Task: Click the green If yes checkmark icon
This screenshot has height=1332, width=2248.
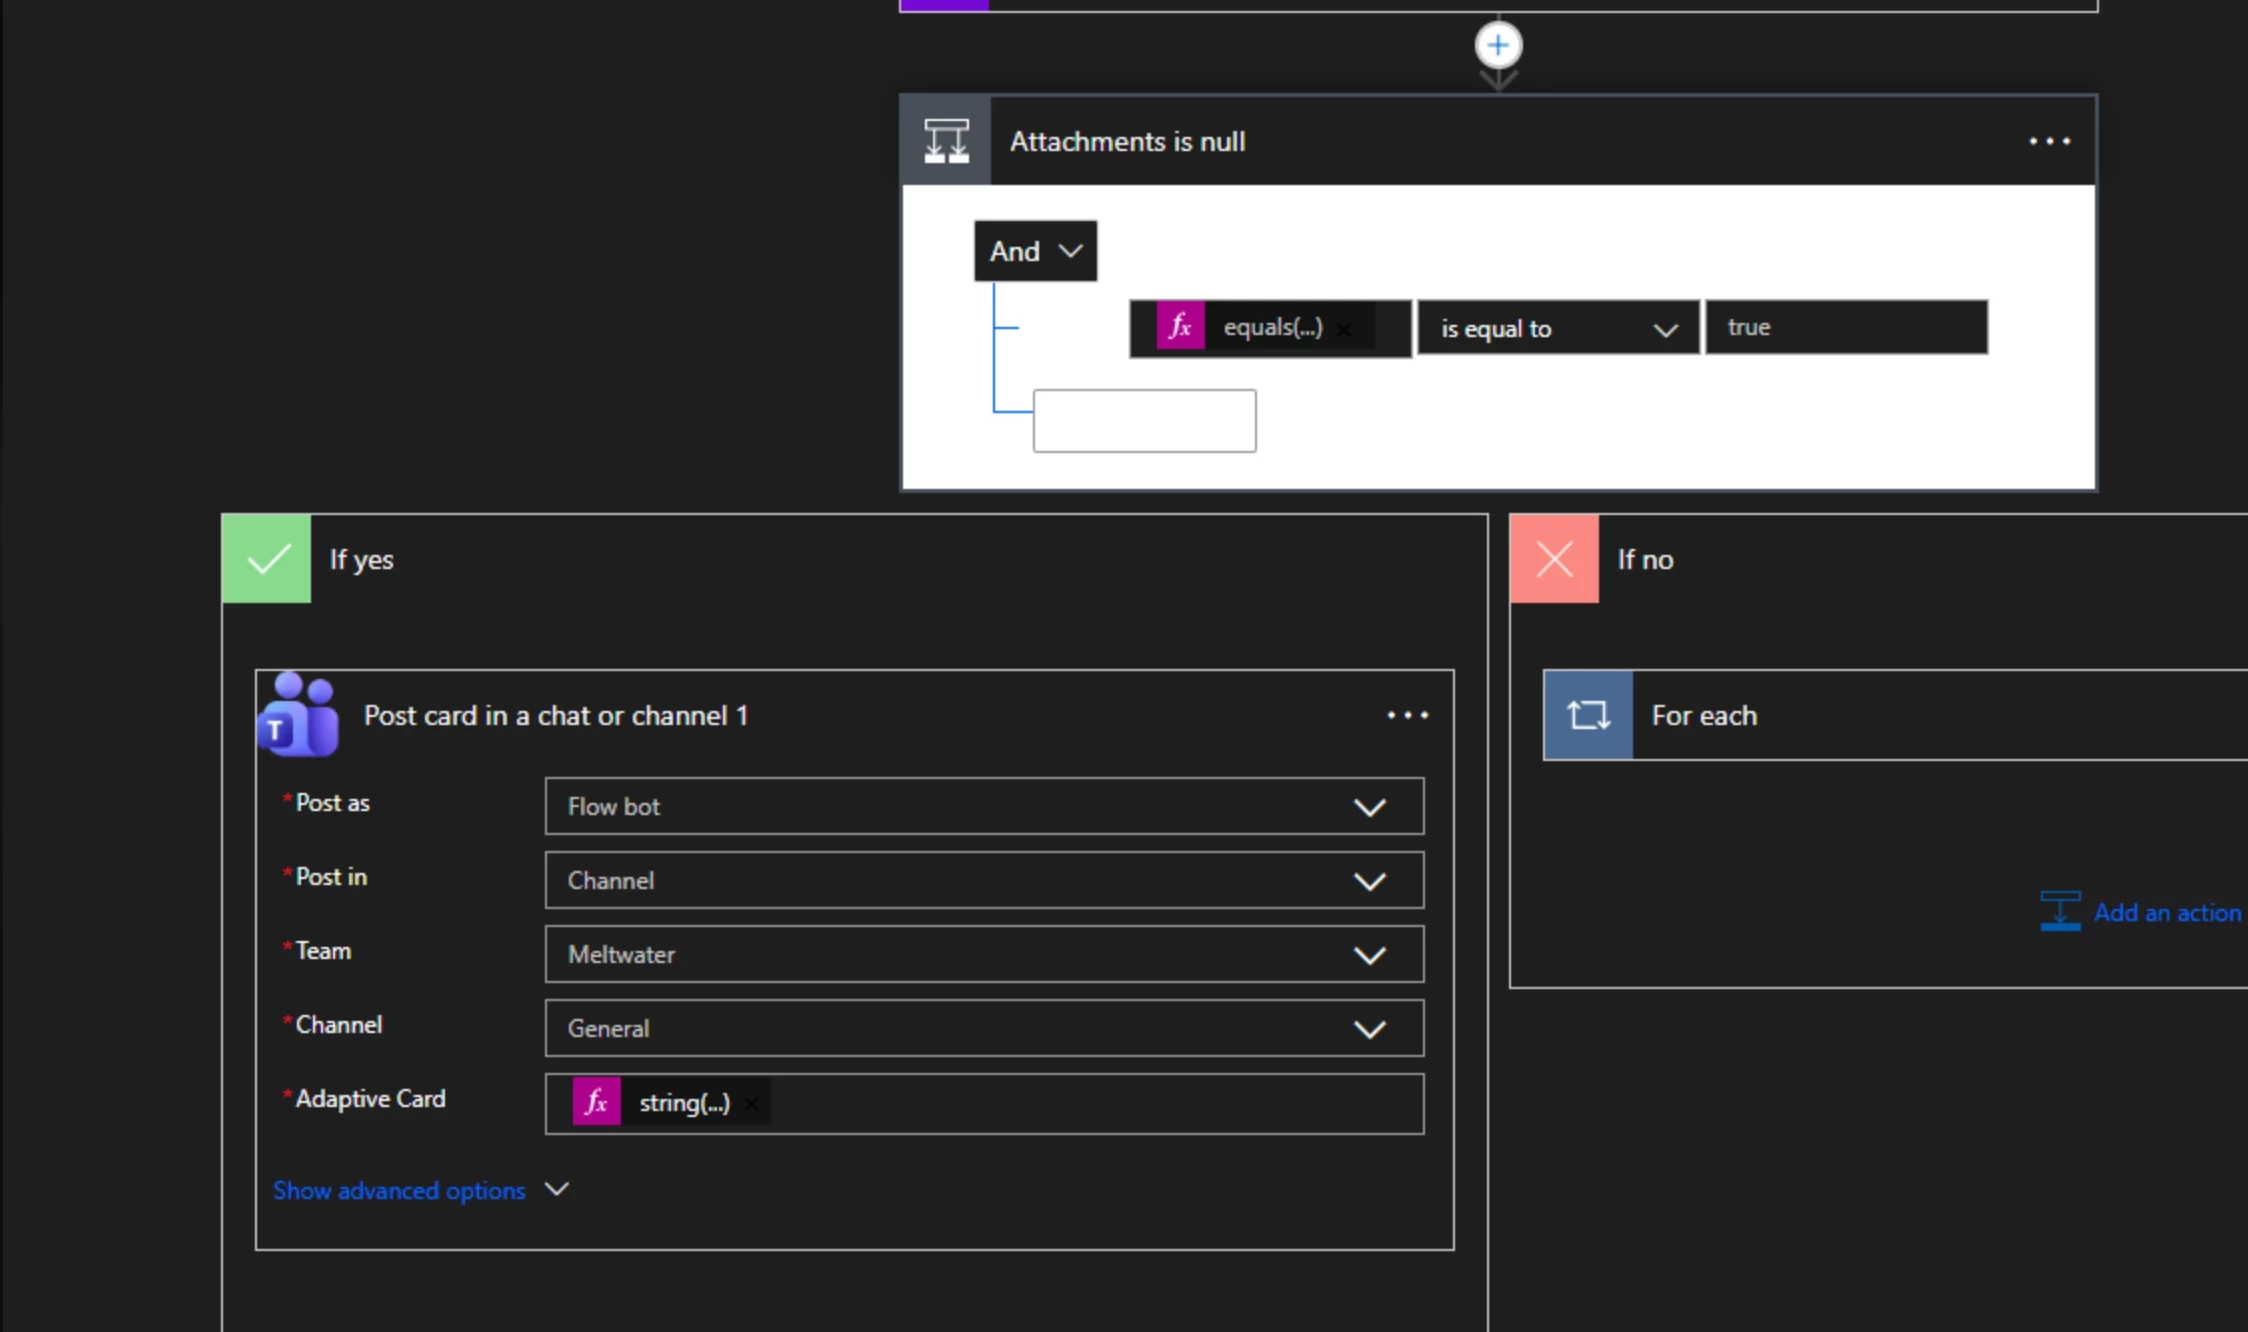Action: click(x=266, y=559)
